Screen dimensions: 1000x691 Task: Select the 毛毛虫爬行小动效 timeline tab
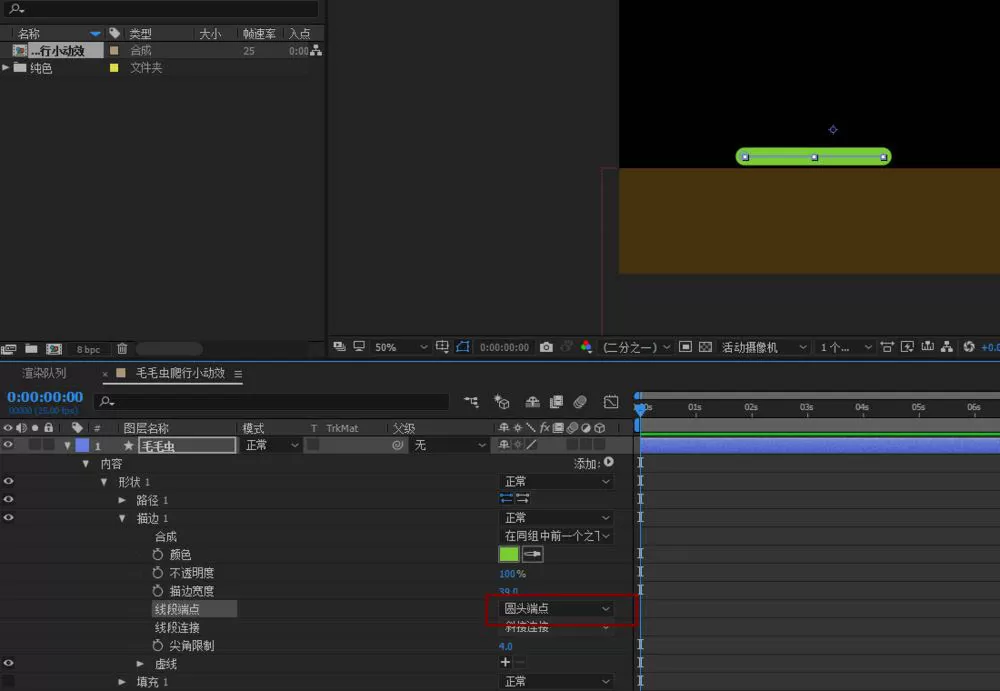[180, 373]
